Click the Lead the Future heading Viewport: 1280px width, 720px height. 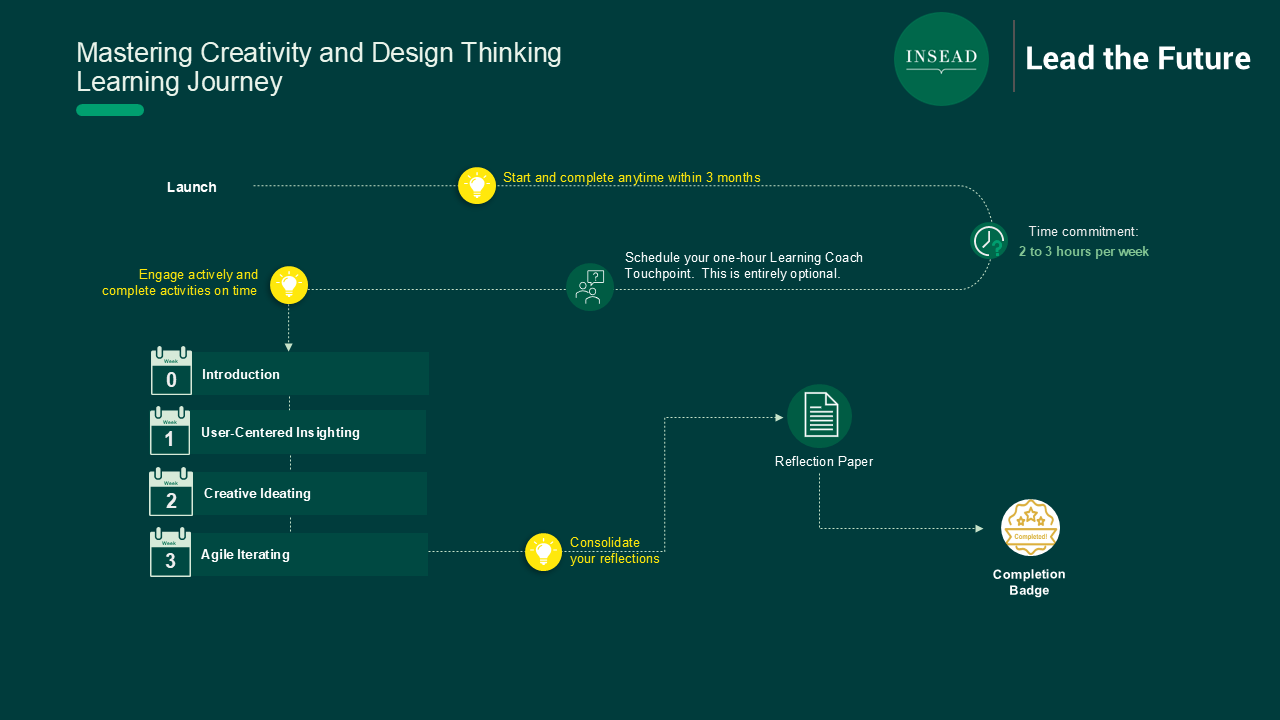(x=1138, y=59)
